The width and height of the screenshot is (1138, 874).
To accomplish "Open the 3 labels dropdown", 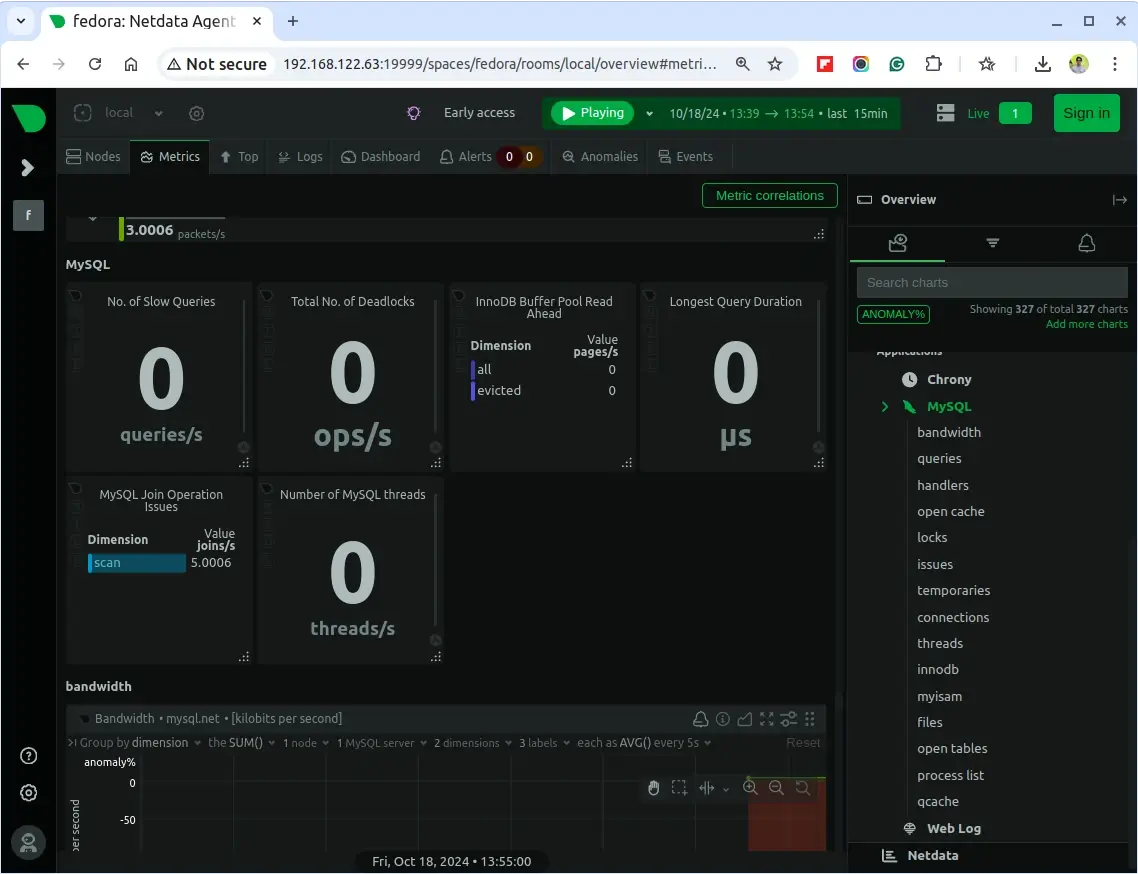I will [544, 743].
